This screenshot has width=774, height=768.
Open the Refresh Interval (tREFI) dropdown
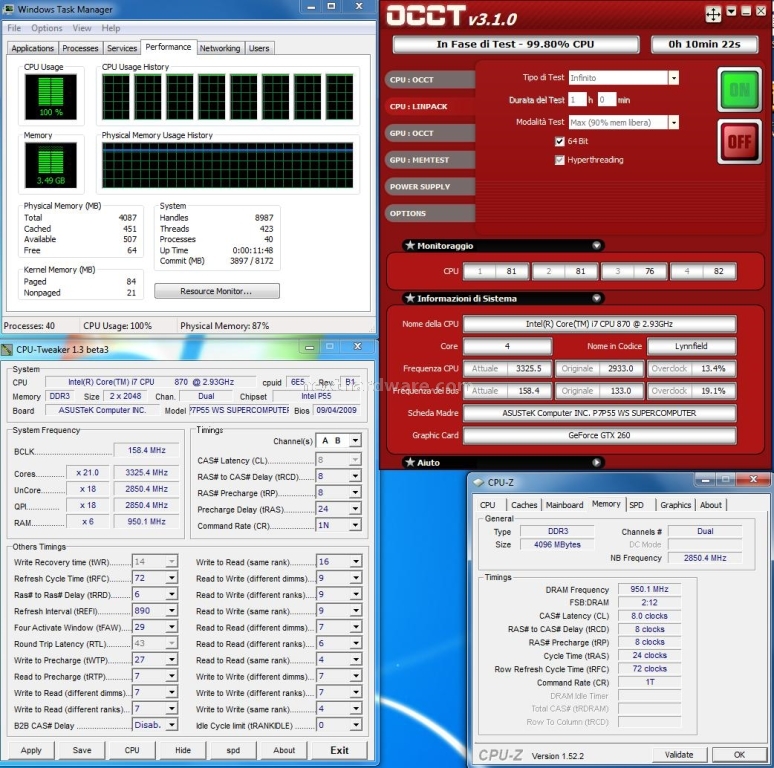click(171, 611)
